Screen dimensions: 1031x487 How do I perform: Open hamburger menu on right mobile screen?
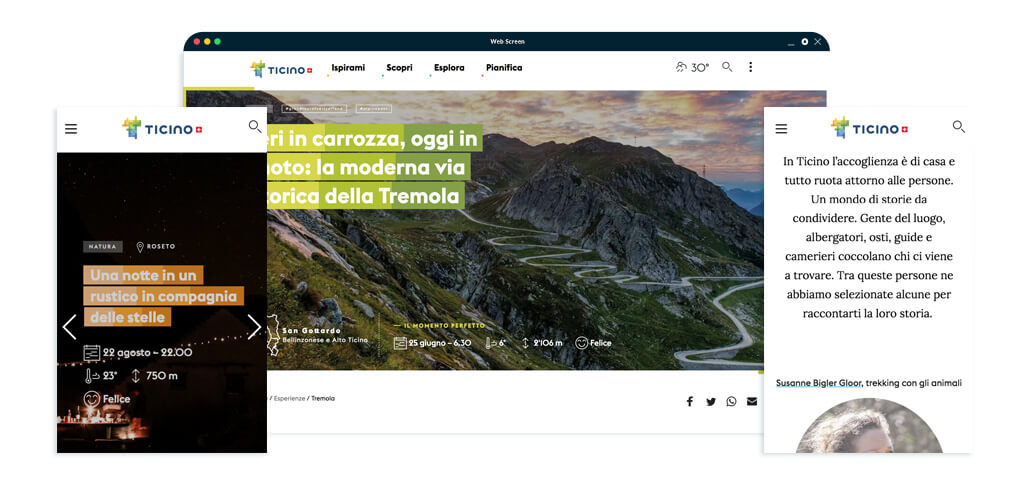point(781,129)
